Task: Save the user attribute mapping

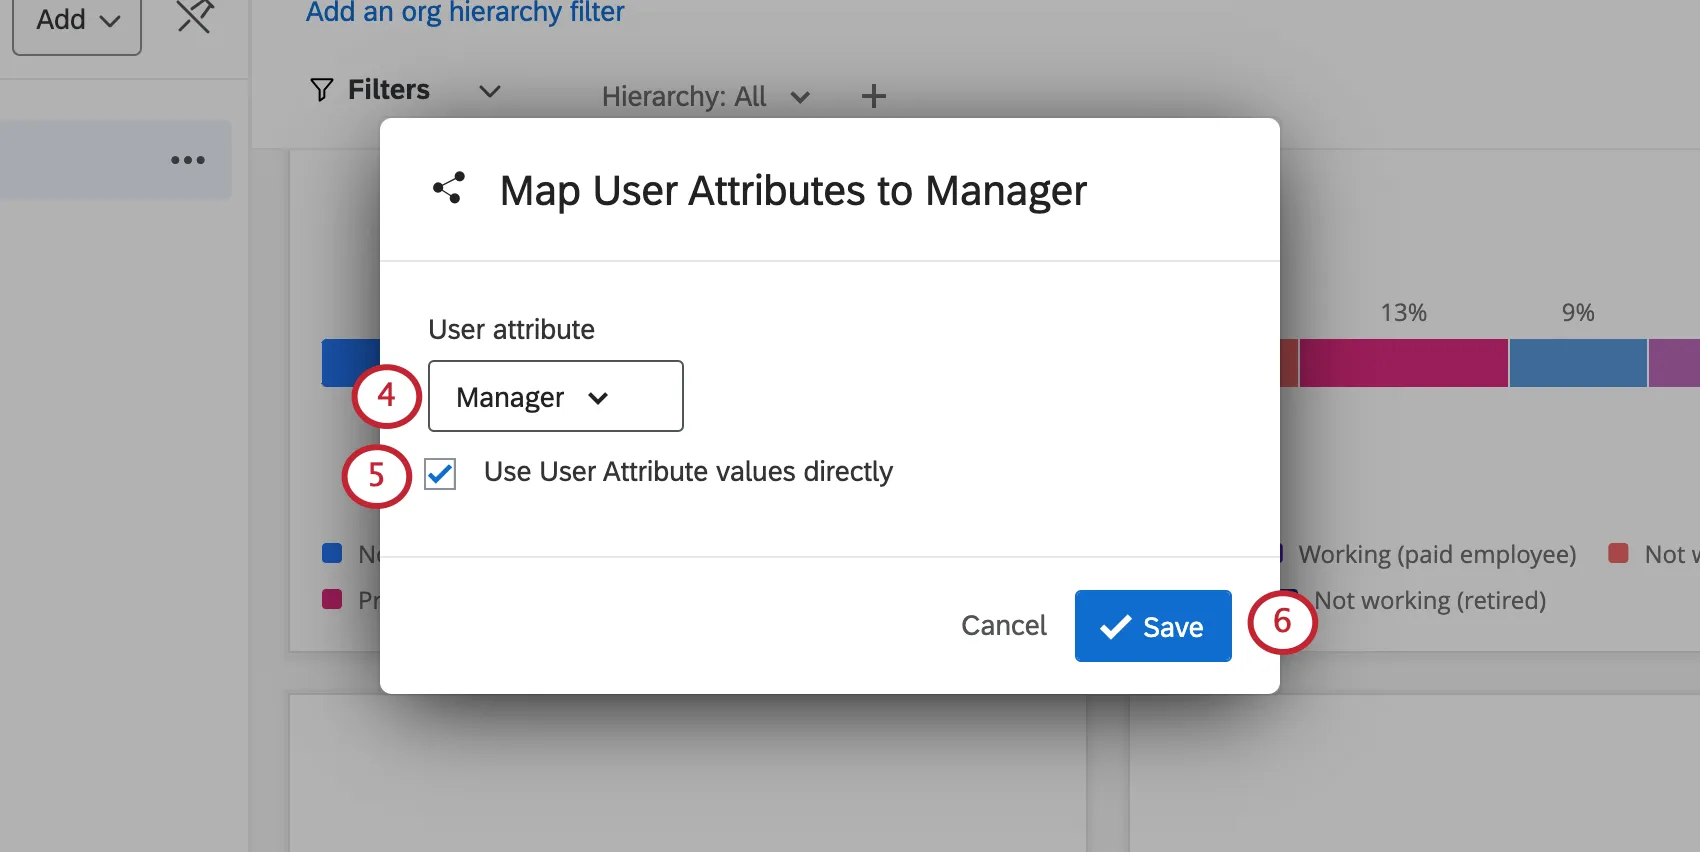Action: click(1152, 626)
